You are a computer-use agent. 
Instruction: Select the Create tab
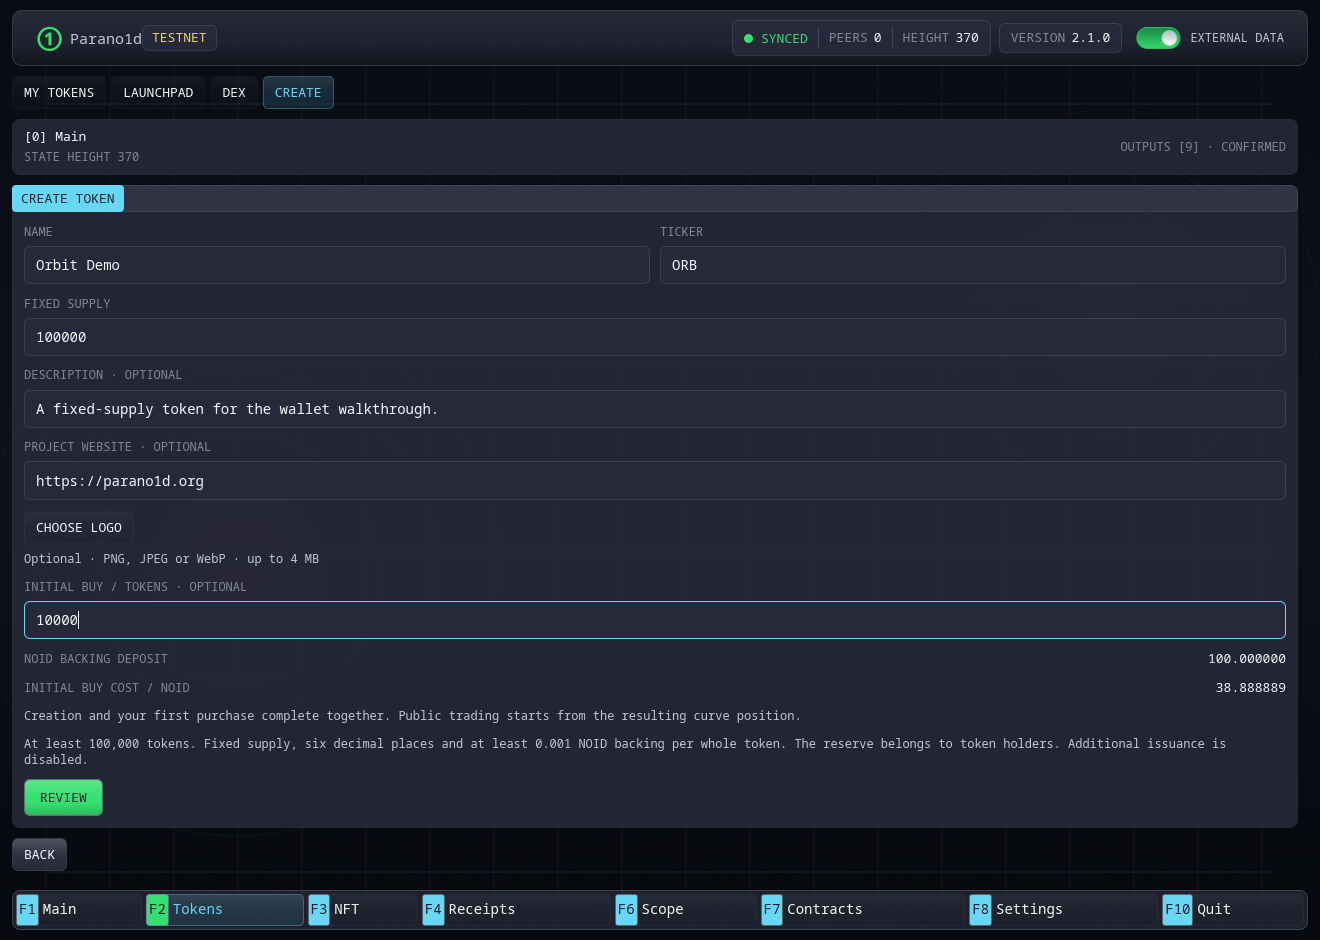coord(298,93)
